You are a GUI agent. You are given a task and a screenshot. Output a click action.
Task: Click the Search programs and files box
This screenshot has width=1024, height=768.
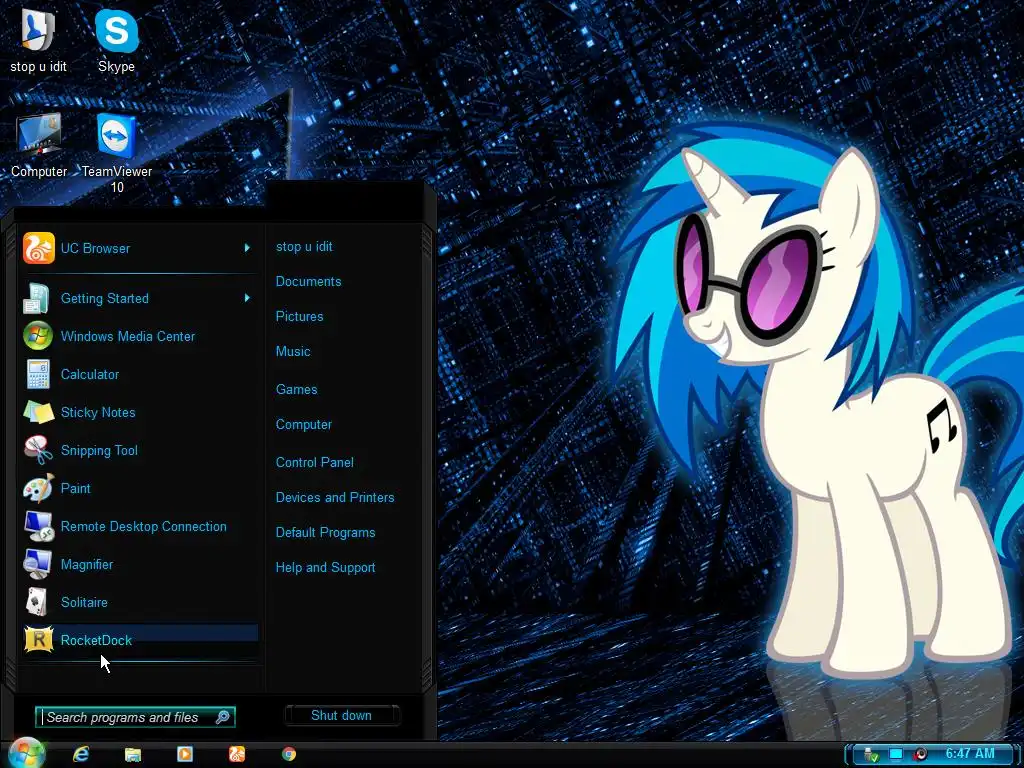click(135, 717)
